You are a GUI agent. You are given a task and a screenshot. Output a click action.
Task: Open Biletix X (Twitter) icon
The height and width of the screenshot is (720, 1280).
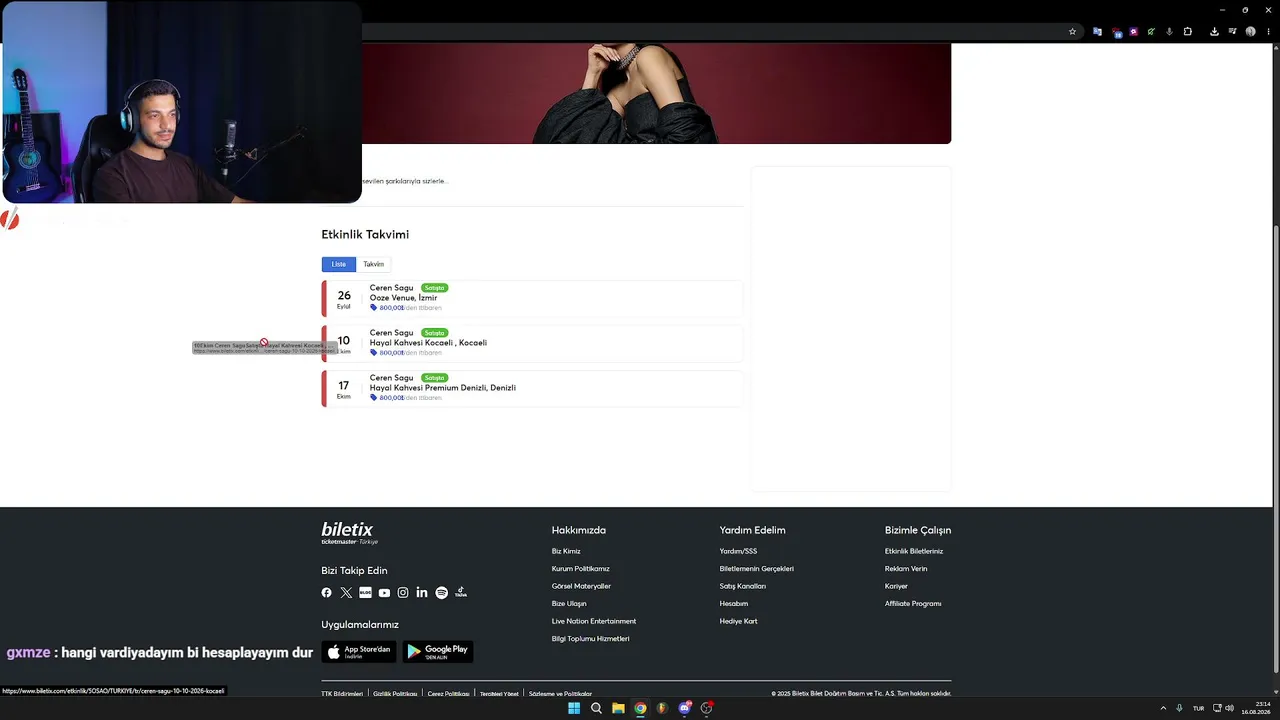tap(346, 593)
